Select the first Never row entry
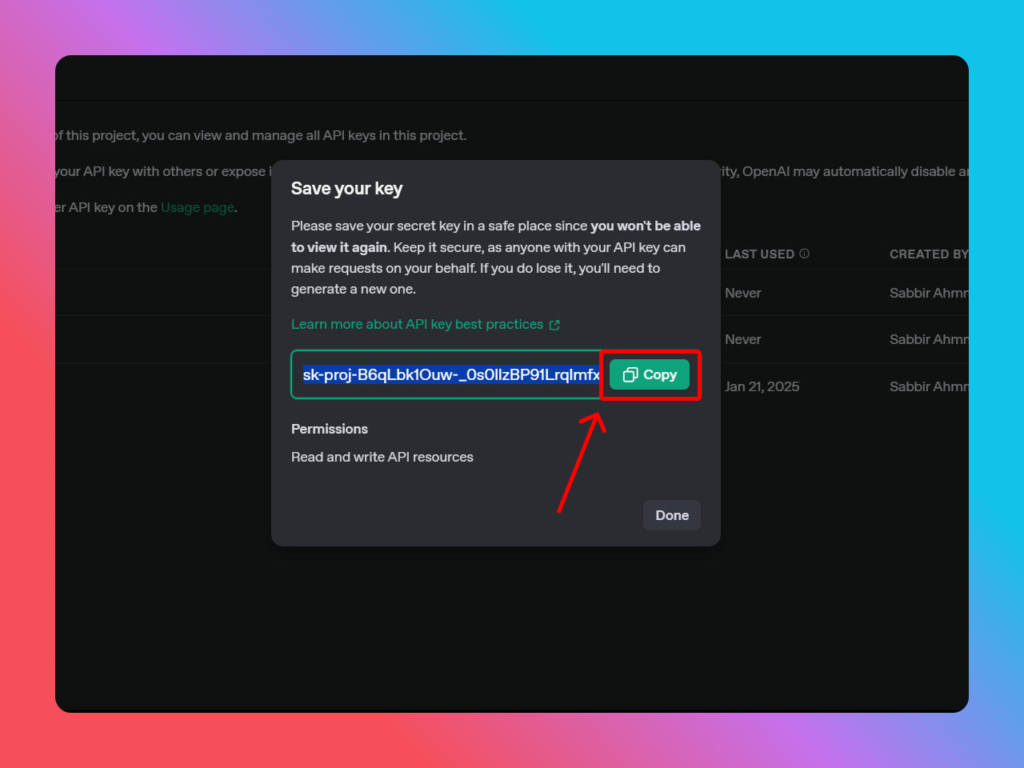 click(x=743, y=293)
